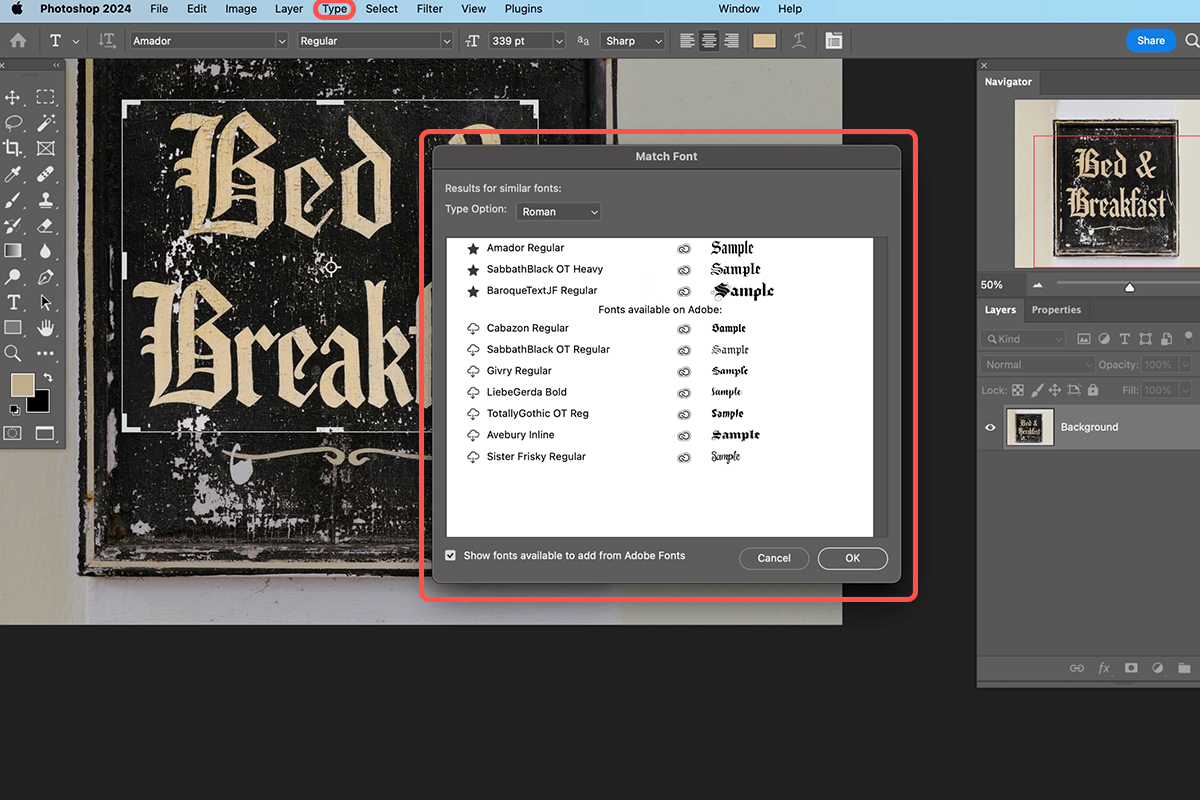The image size is (1200, 800).
Task: Open the anti-aliasing dropdown set to Sharp
Action: [632, 40]
